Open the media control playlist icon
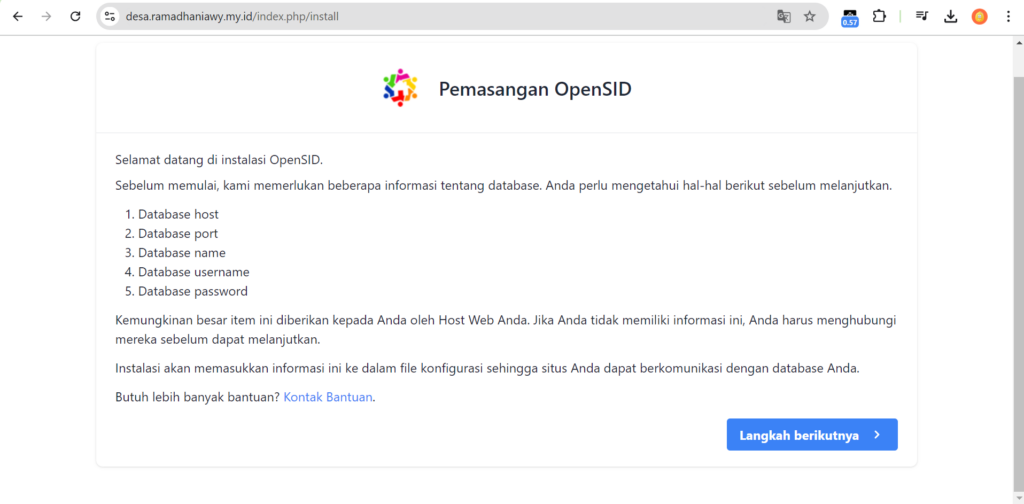The width and height of the screenshot is (1024, 504). tap(922, 16)
